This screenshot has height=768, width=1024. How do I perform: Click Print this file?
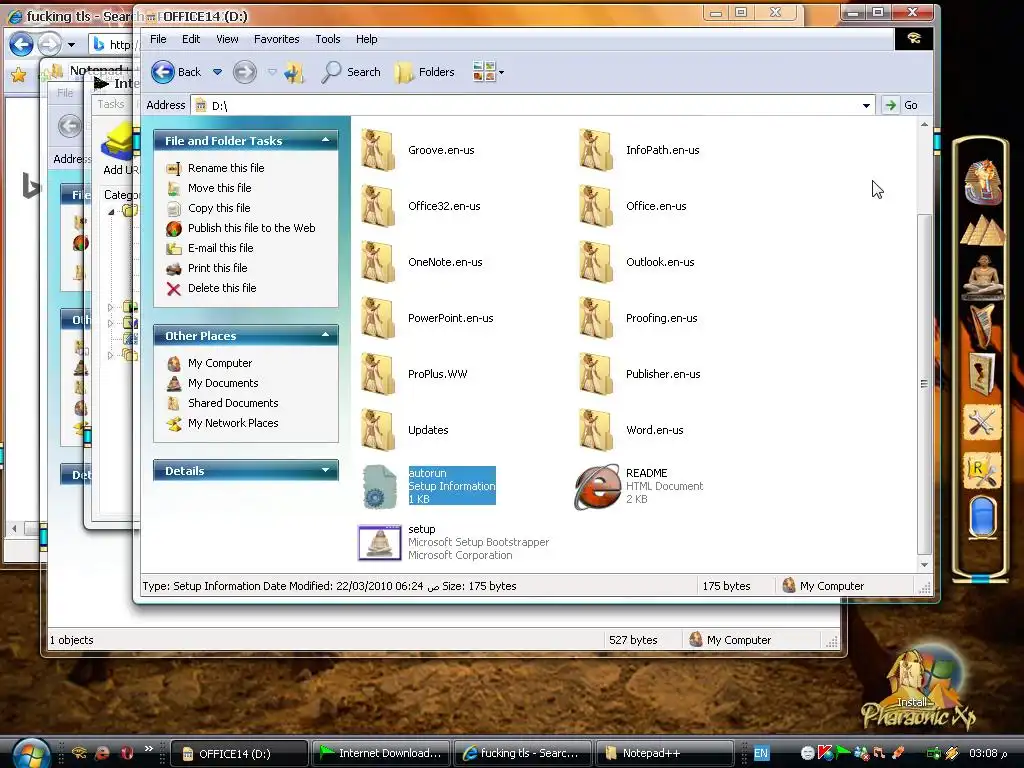pyautogui.click(x=217, y=268)
